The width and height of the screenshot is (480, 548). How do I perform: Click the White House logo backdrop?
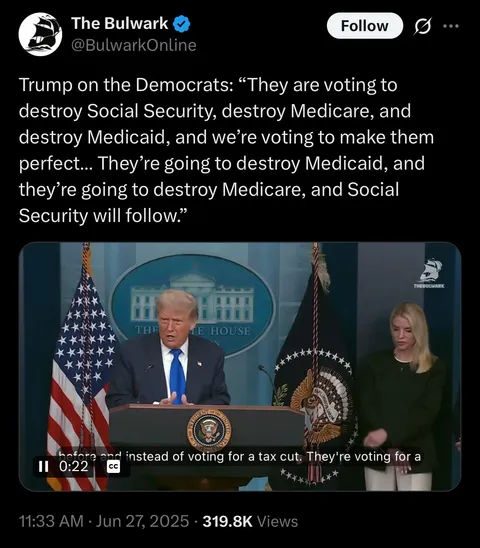click(x=193, y=306)
